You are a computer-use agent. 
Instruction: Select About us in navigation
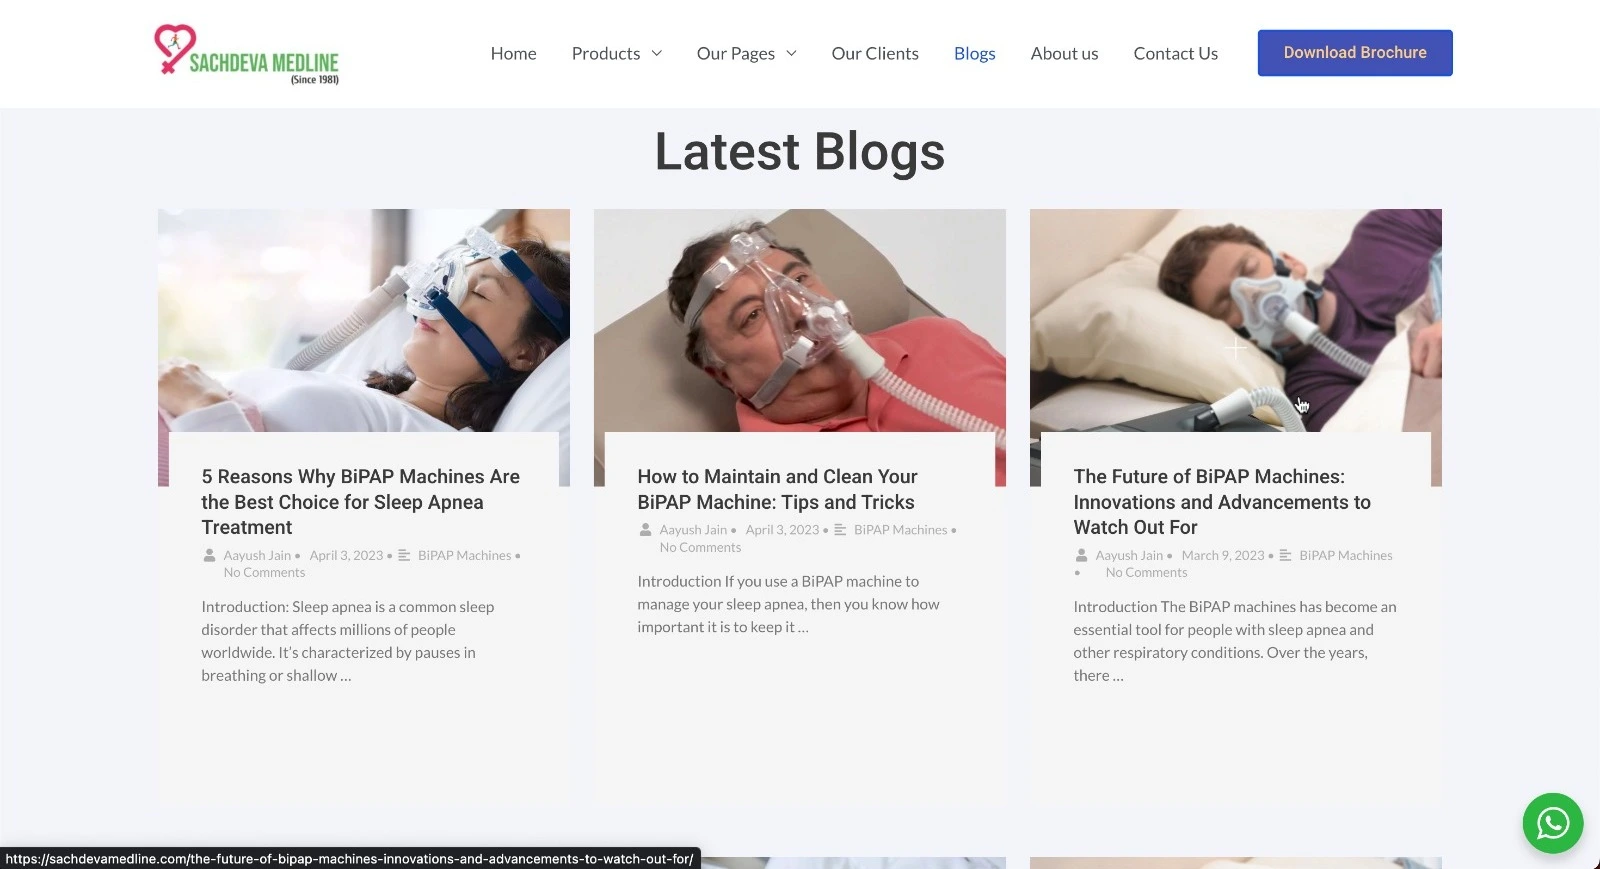[x=1064, y=54]
